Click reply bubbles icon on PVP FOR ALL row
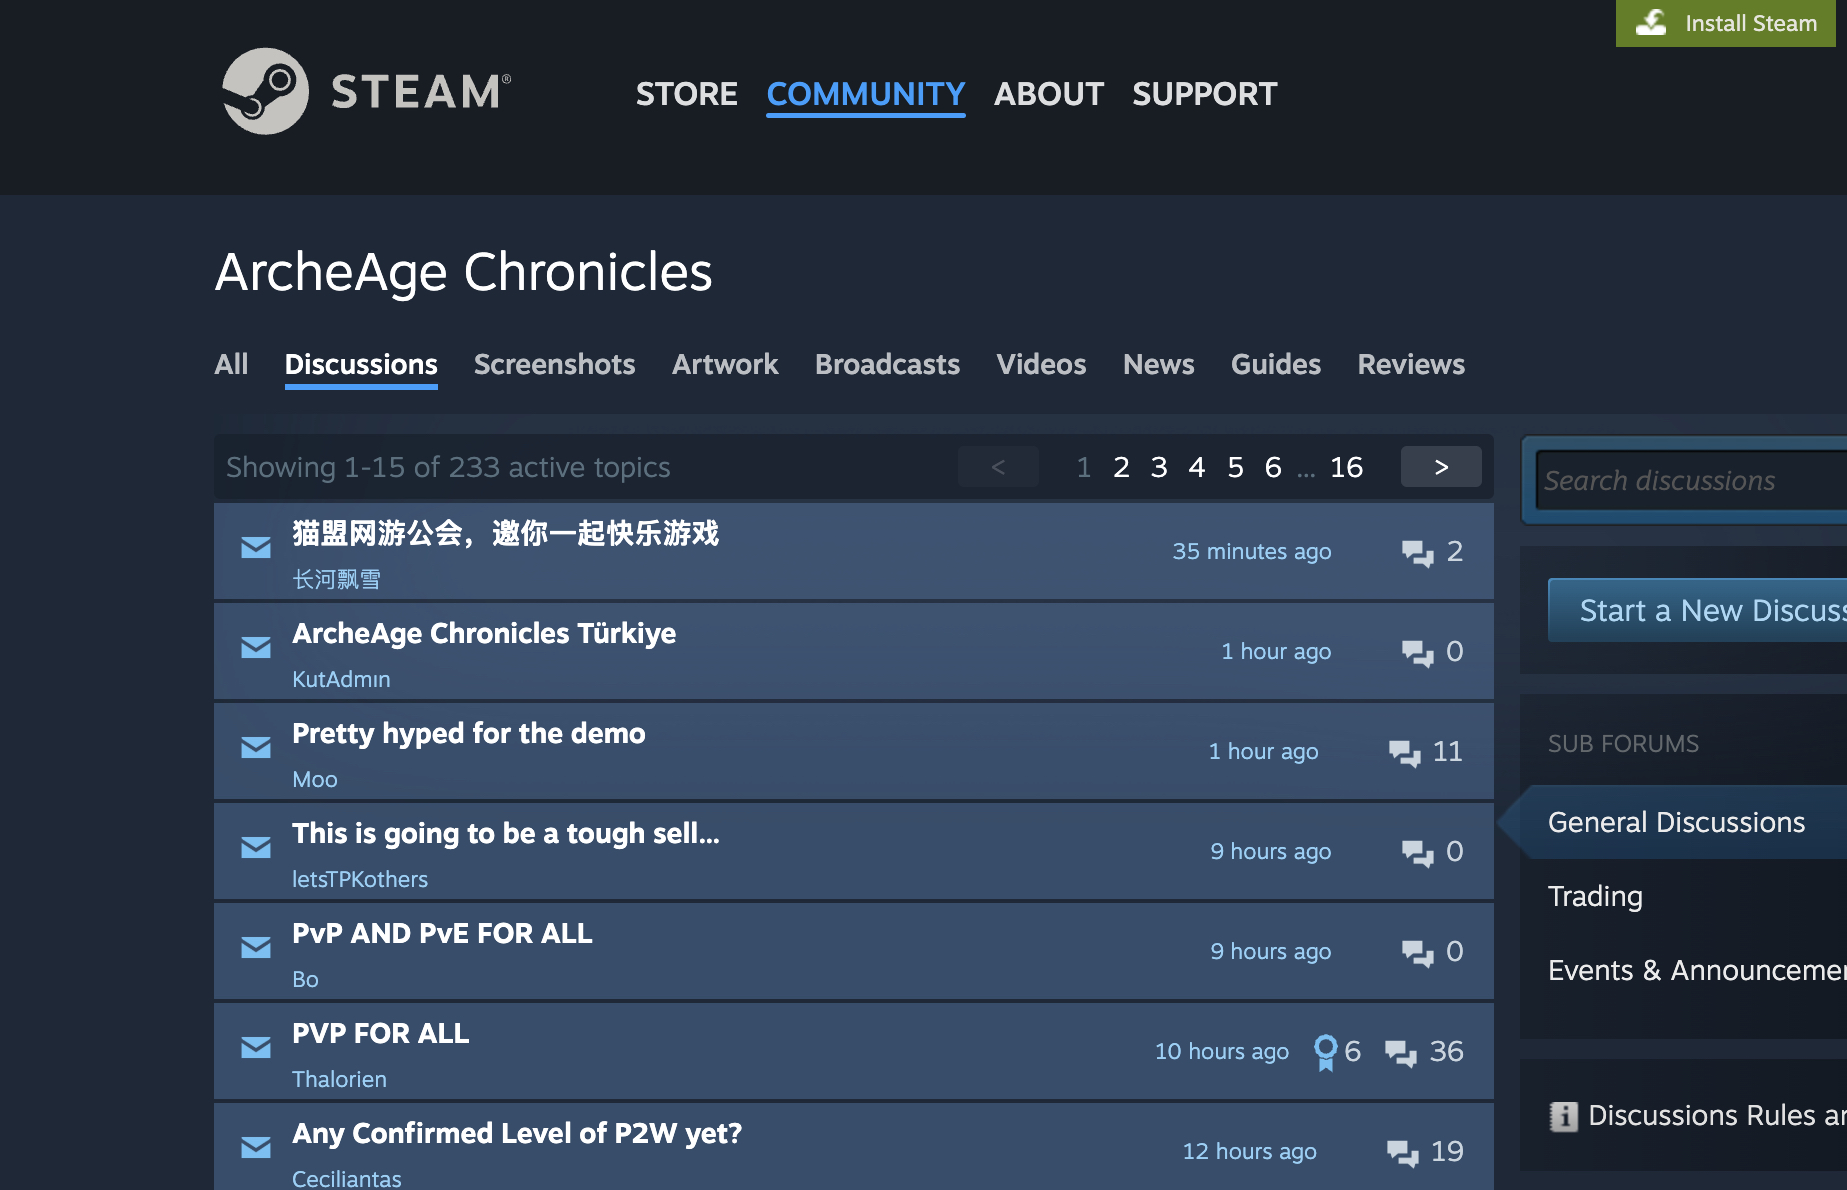 tap(1401, 1053)
